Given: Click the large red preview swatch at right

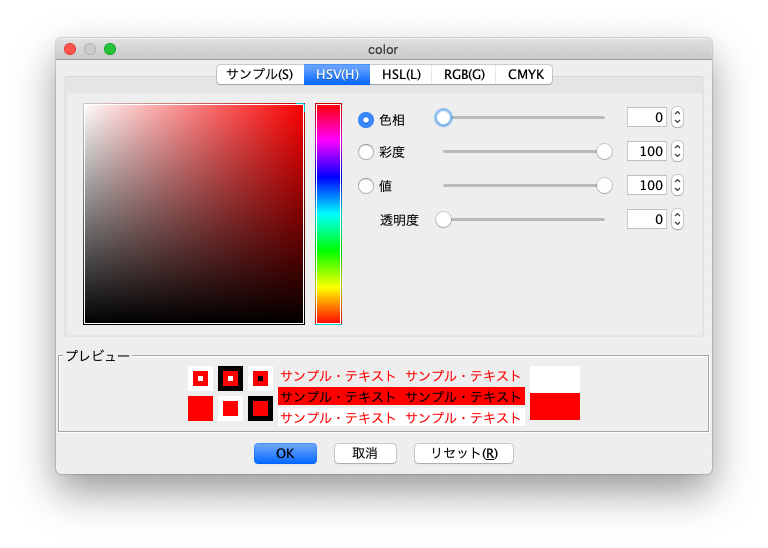Looking at the screenshot, I should tap(555, 406).
